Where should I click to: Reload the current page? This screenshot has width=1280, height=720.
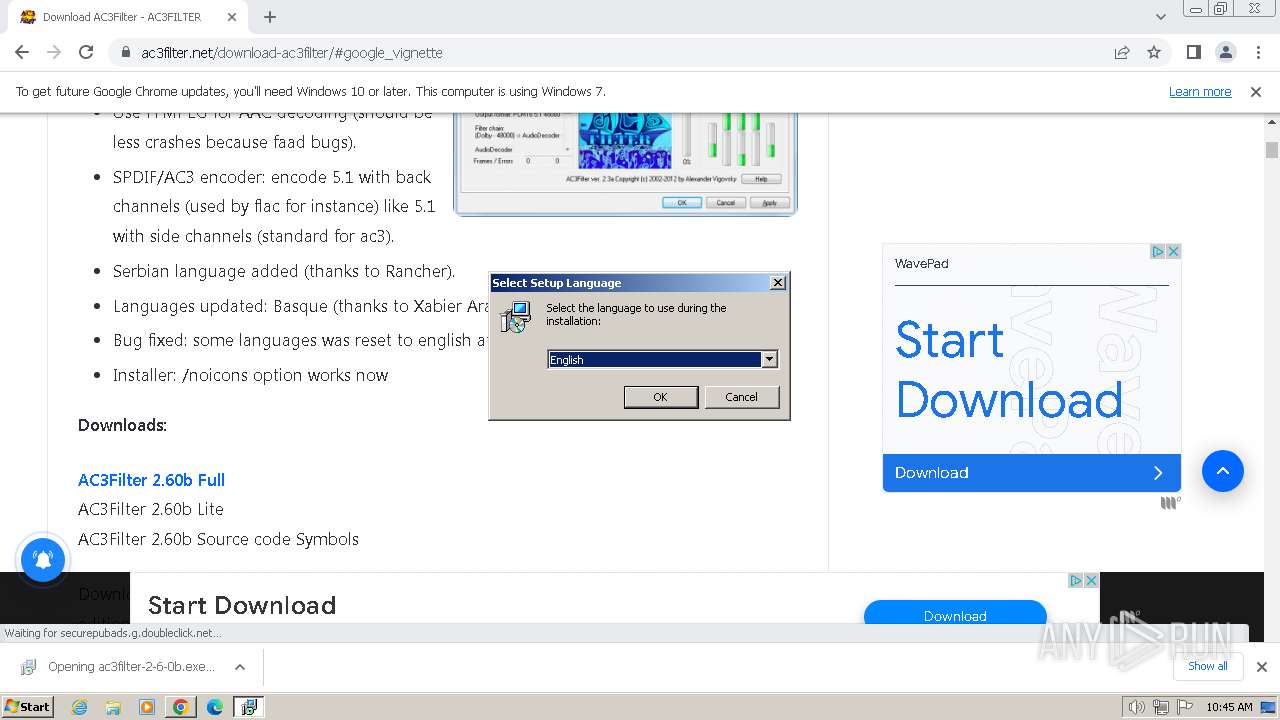tap(86, 52)
